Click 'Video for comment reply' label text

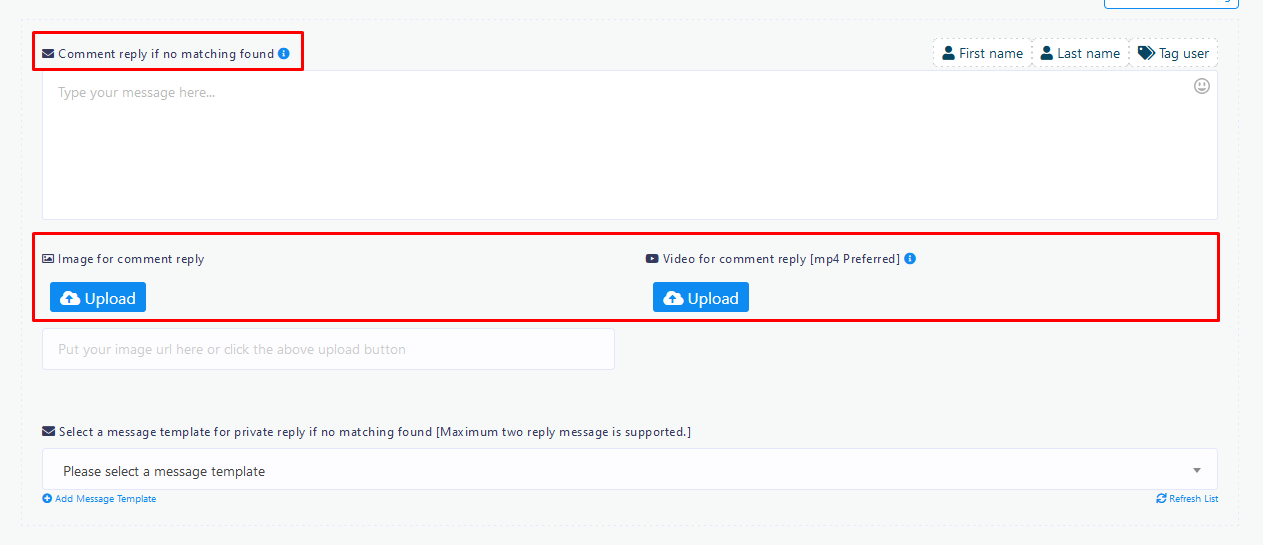pyautogui.click(x=734, y=259)
